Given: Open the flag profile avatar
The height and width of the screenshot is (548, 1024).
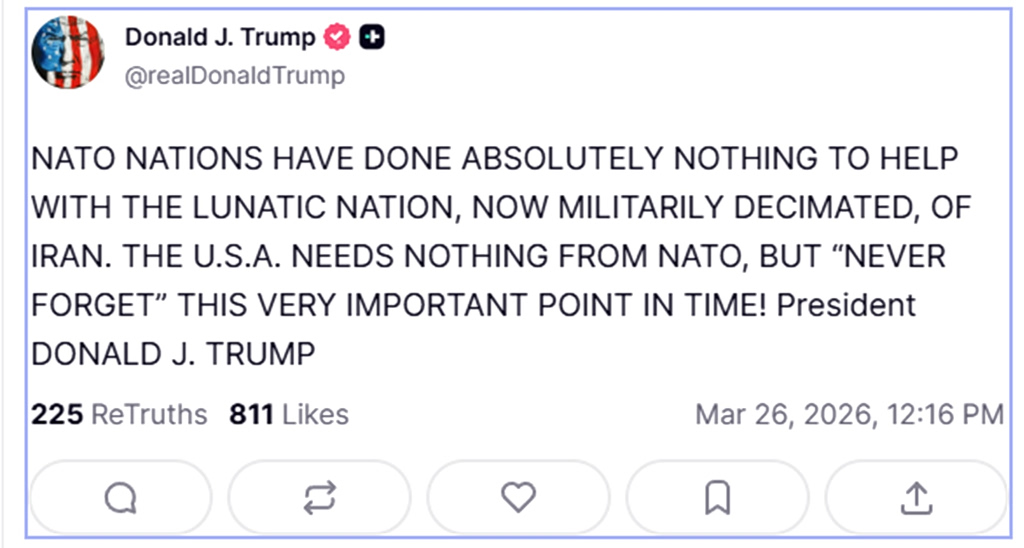Looking at the screenshot, I should [68, 52].
